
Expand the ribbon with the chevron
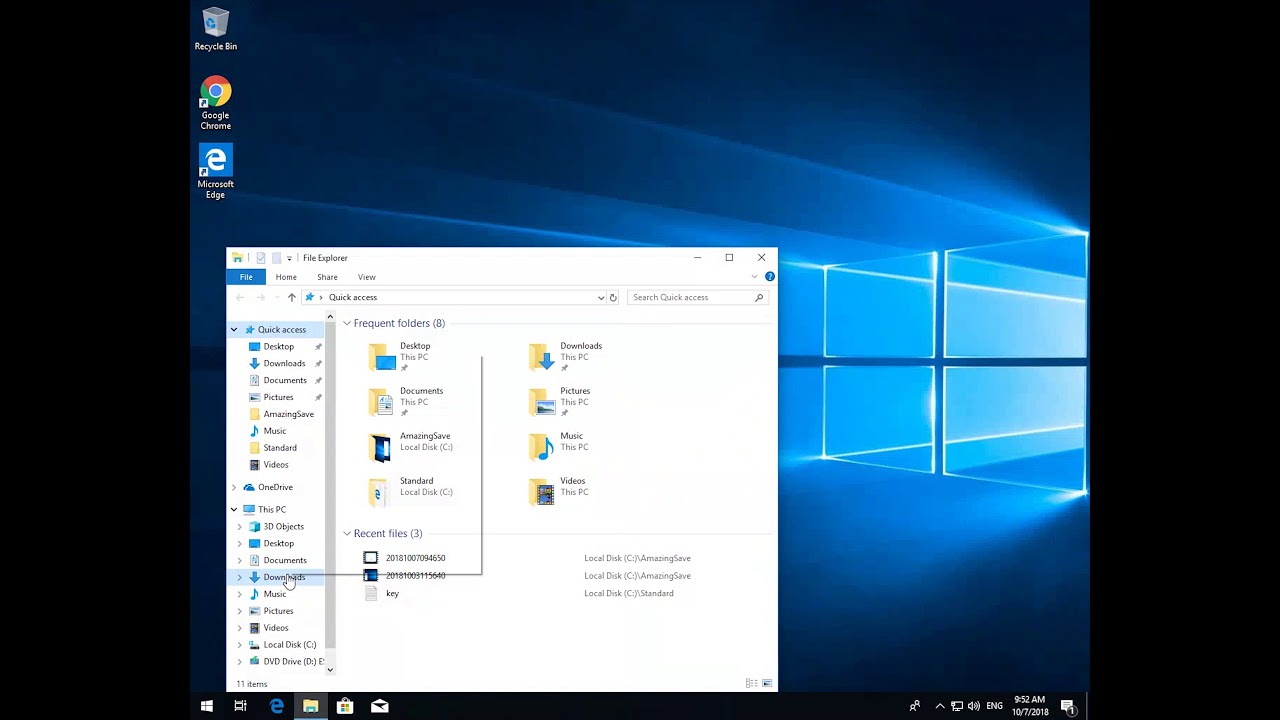(x=754, y=277)
